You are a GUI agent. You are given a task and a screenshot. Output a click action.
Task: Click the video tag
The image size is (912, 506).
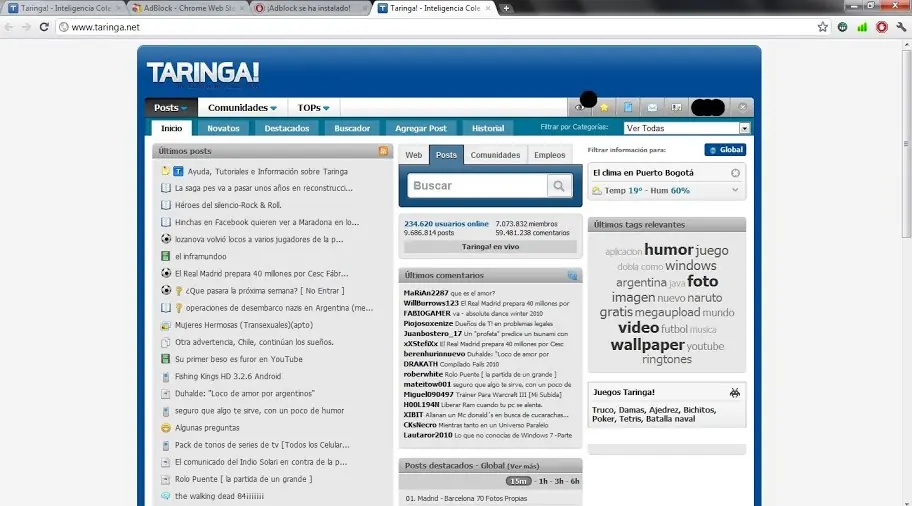pyautogui.click(x=639, y=327)
